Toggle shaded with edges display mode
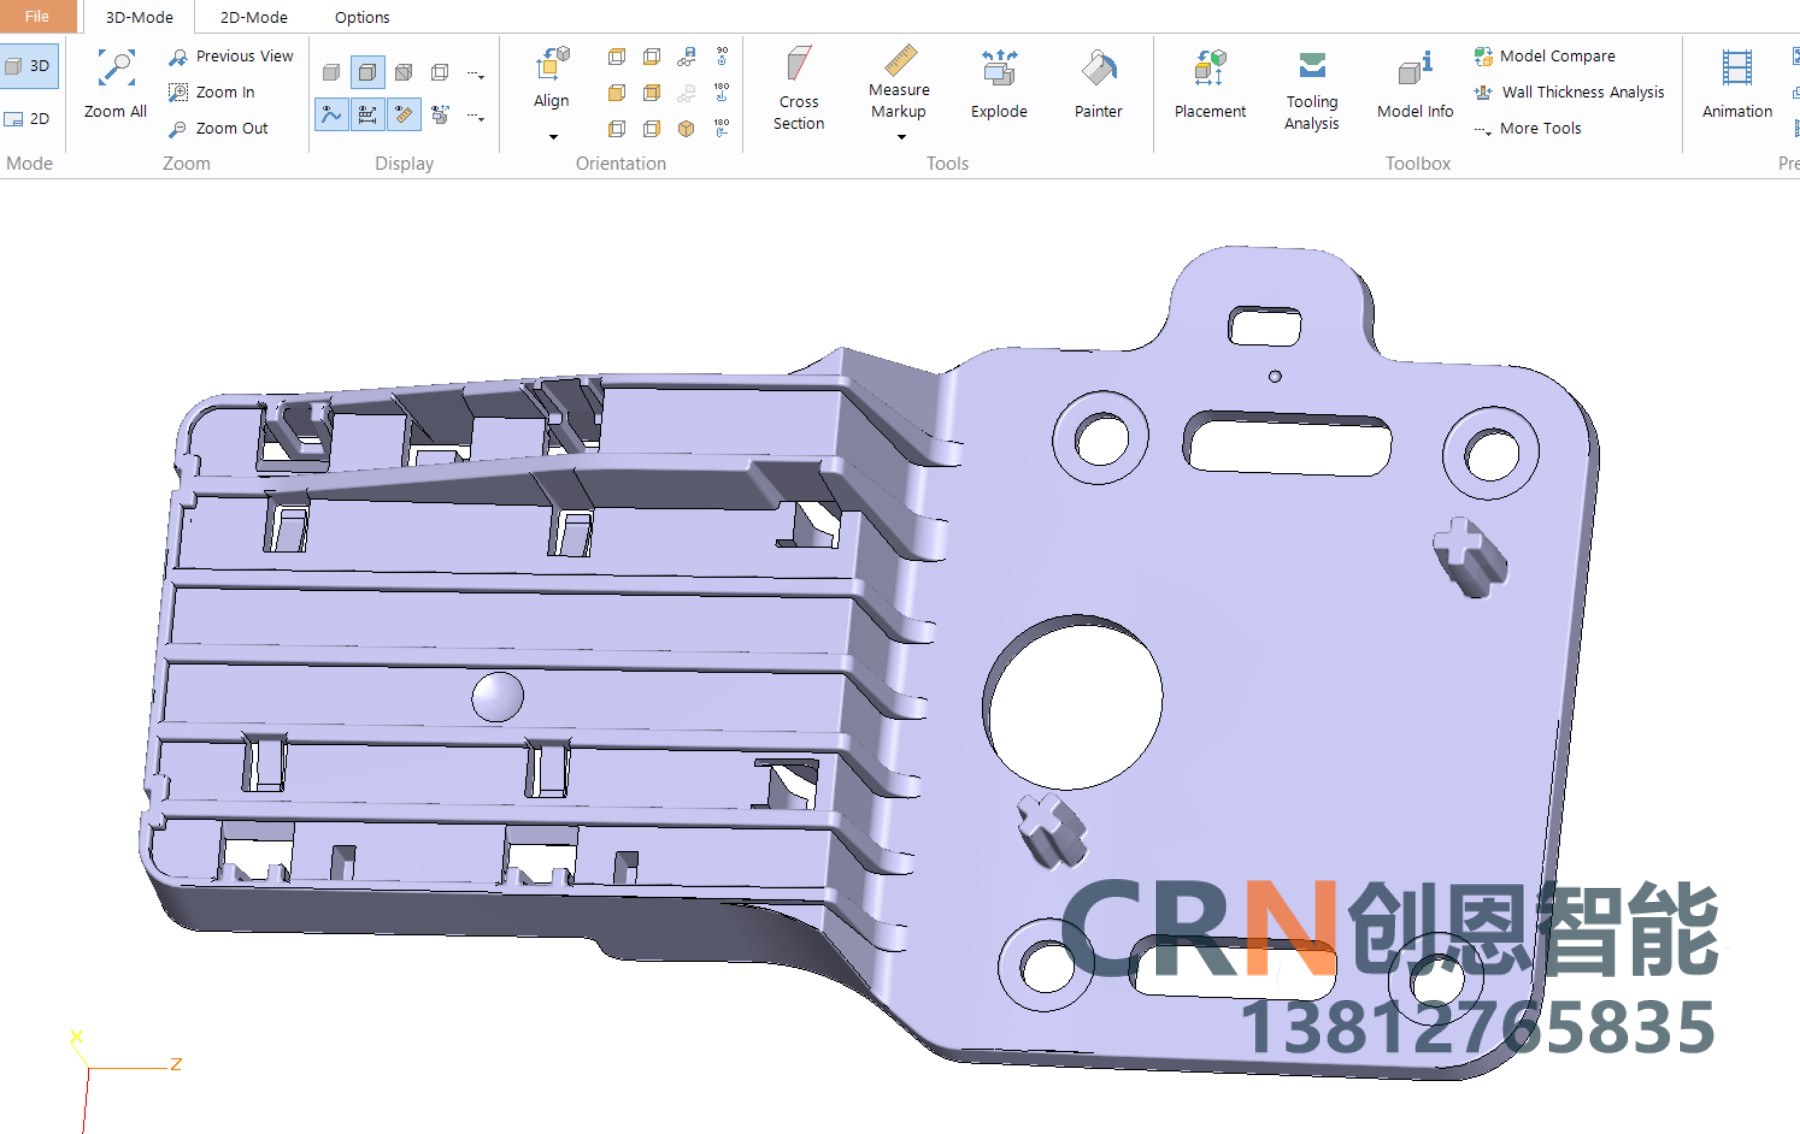1800x1134 pixels. pos(368,72)
